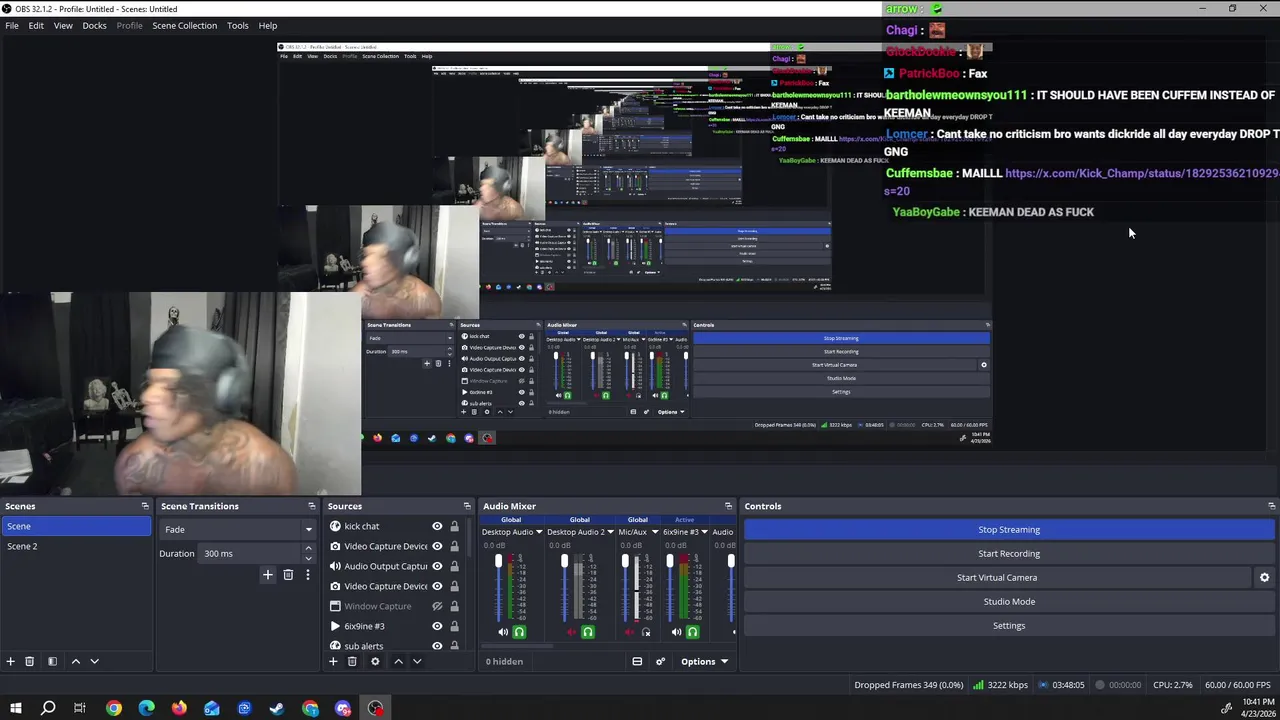The height and width of the screenshot is (720, 1280).
Task: Remove selected source with the Sources trash icon
Action: (352, 661)
